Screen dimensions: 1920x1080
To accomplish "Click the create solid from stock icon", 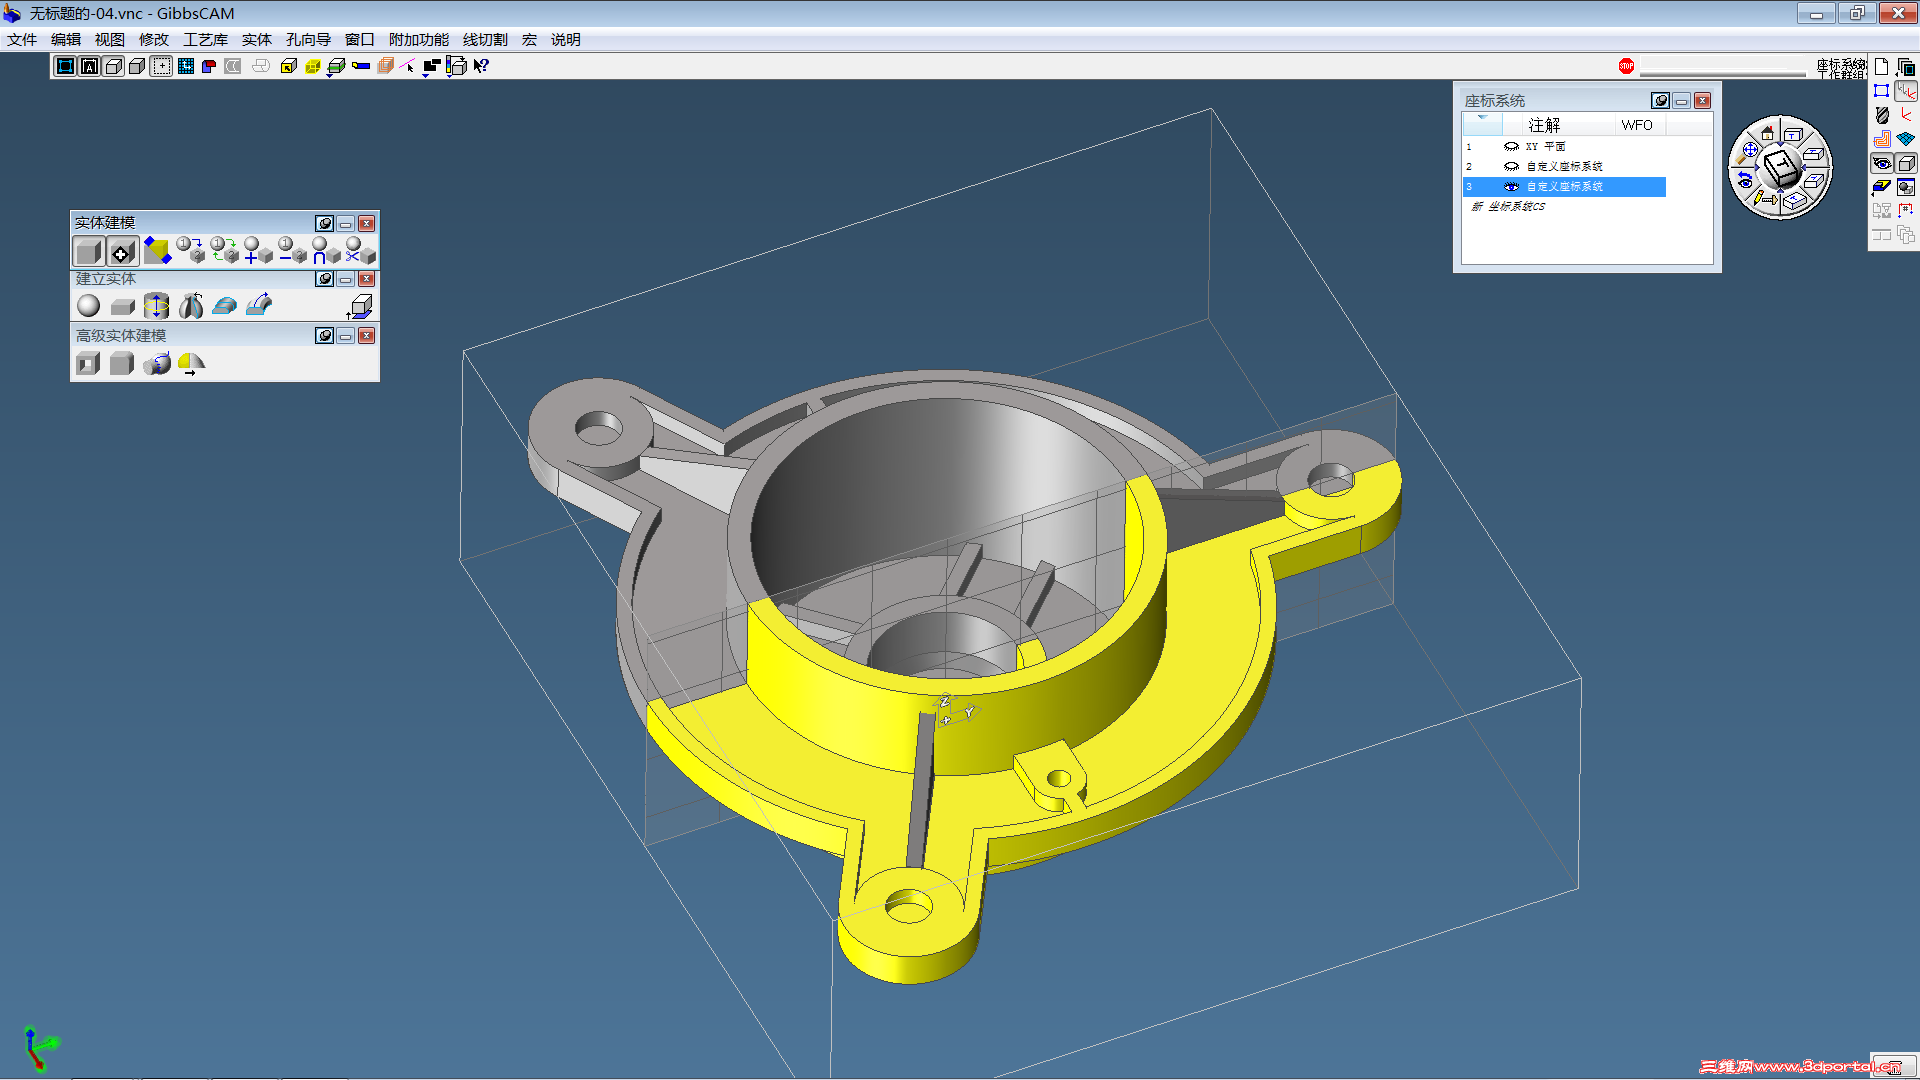I will tap(361, 306).
